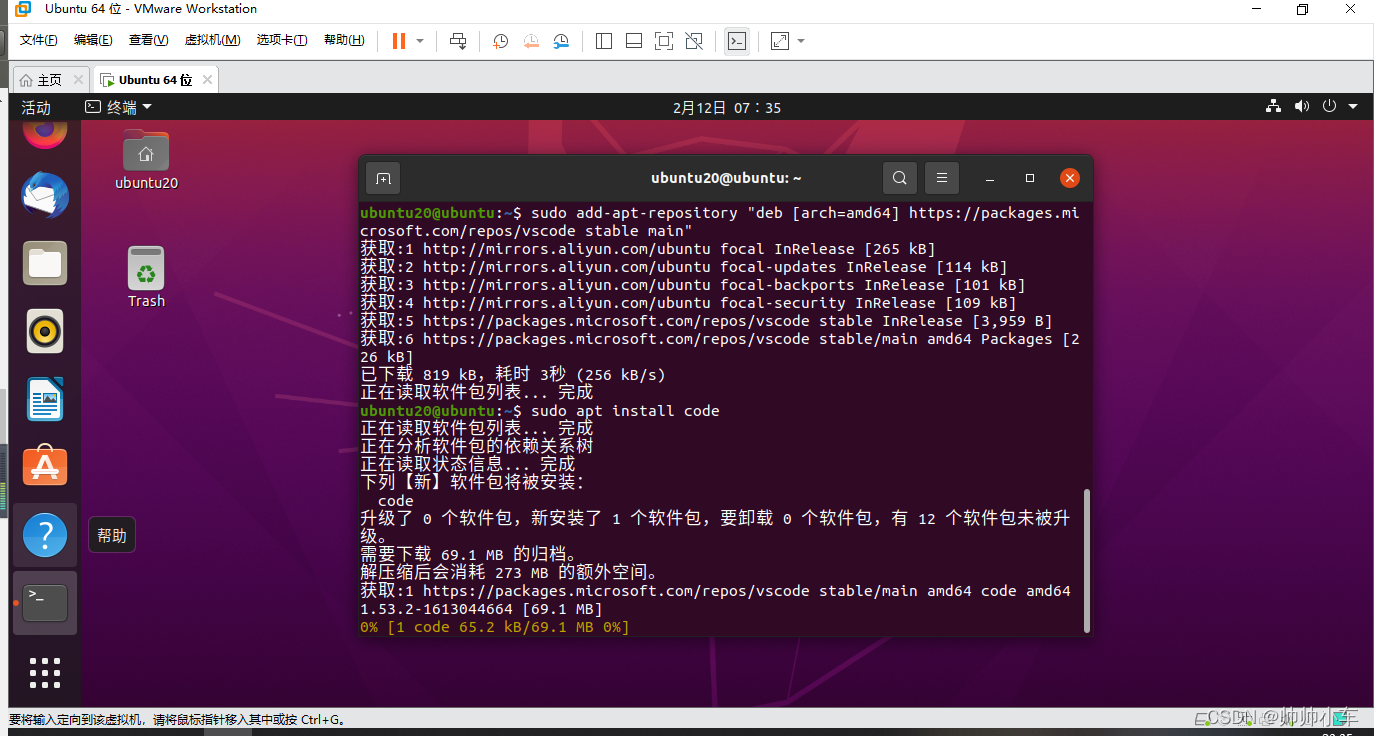
Task: Pause the virtual machine with the orange button
Action: click(399, 41)
